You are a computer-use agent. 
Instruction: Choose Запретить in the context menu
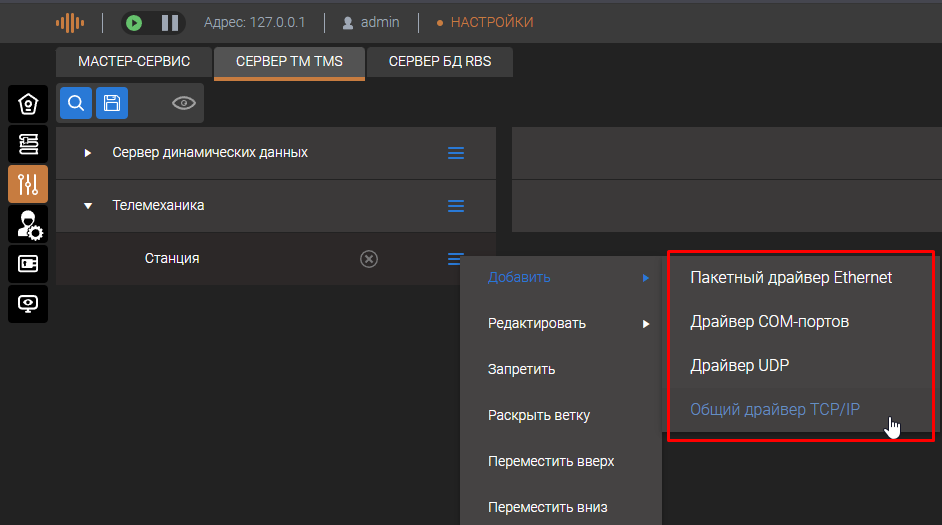click(521, 369)
